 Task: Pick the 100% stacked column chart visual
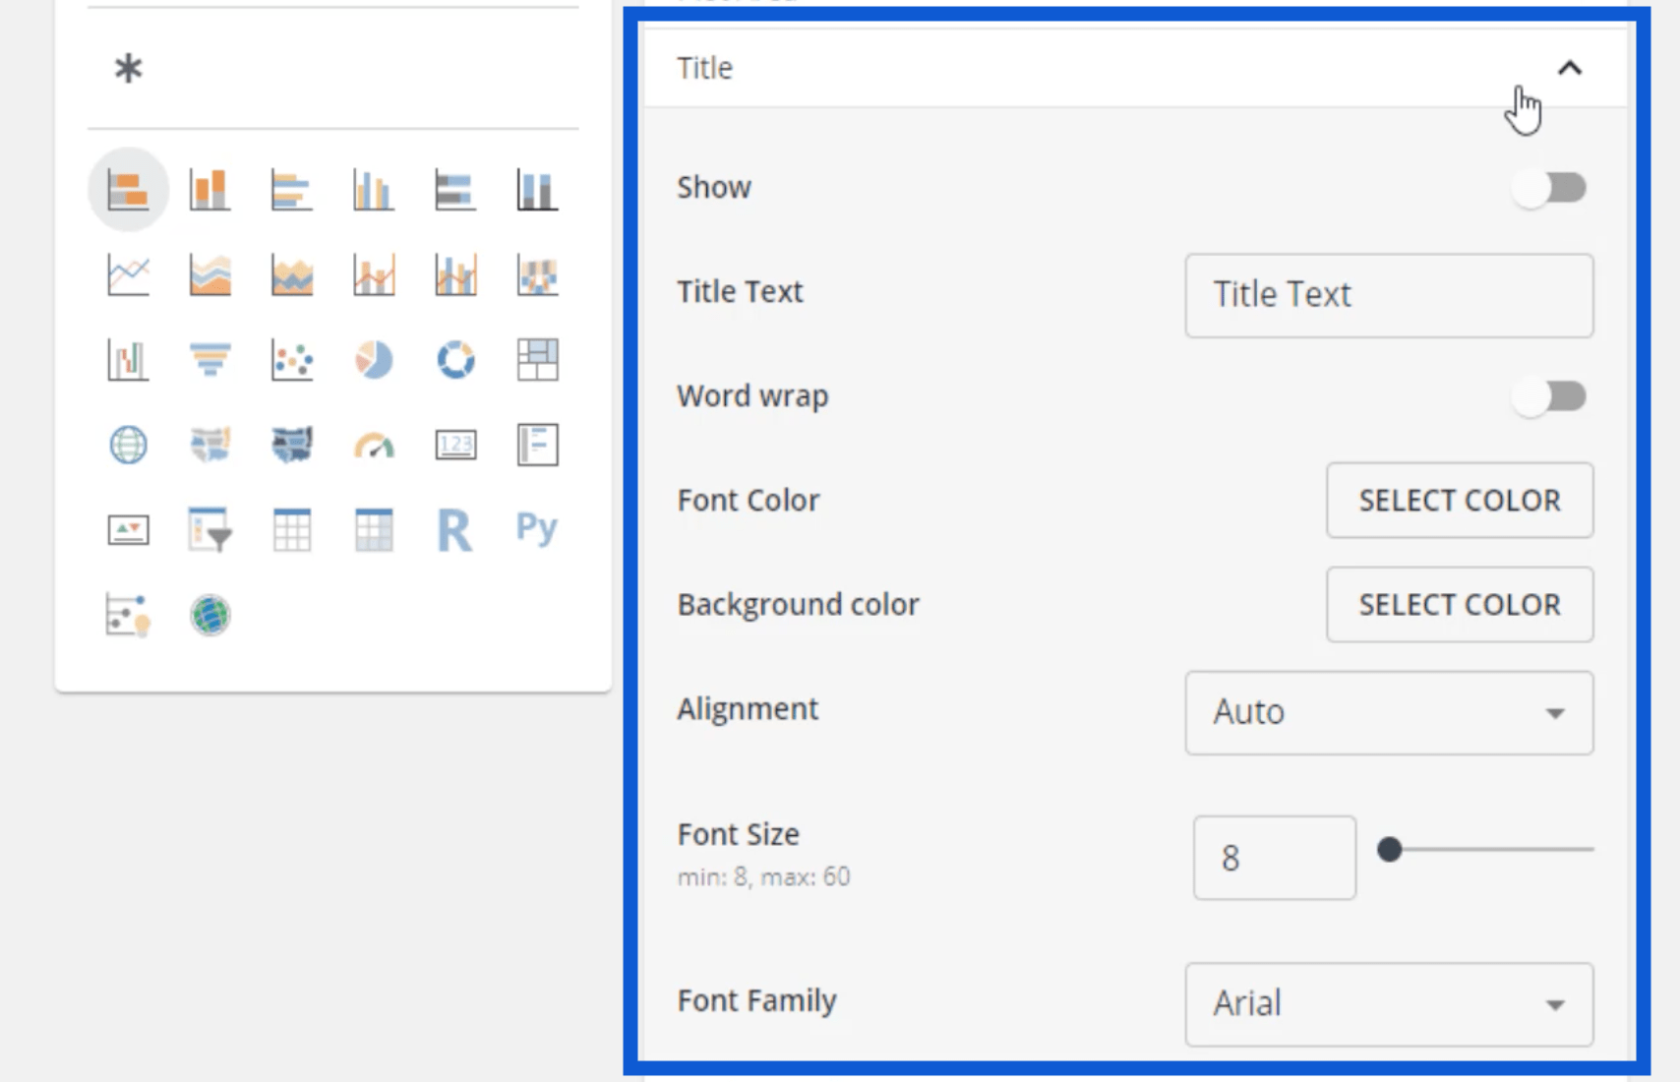pos(537,189)
